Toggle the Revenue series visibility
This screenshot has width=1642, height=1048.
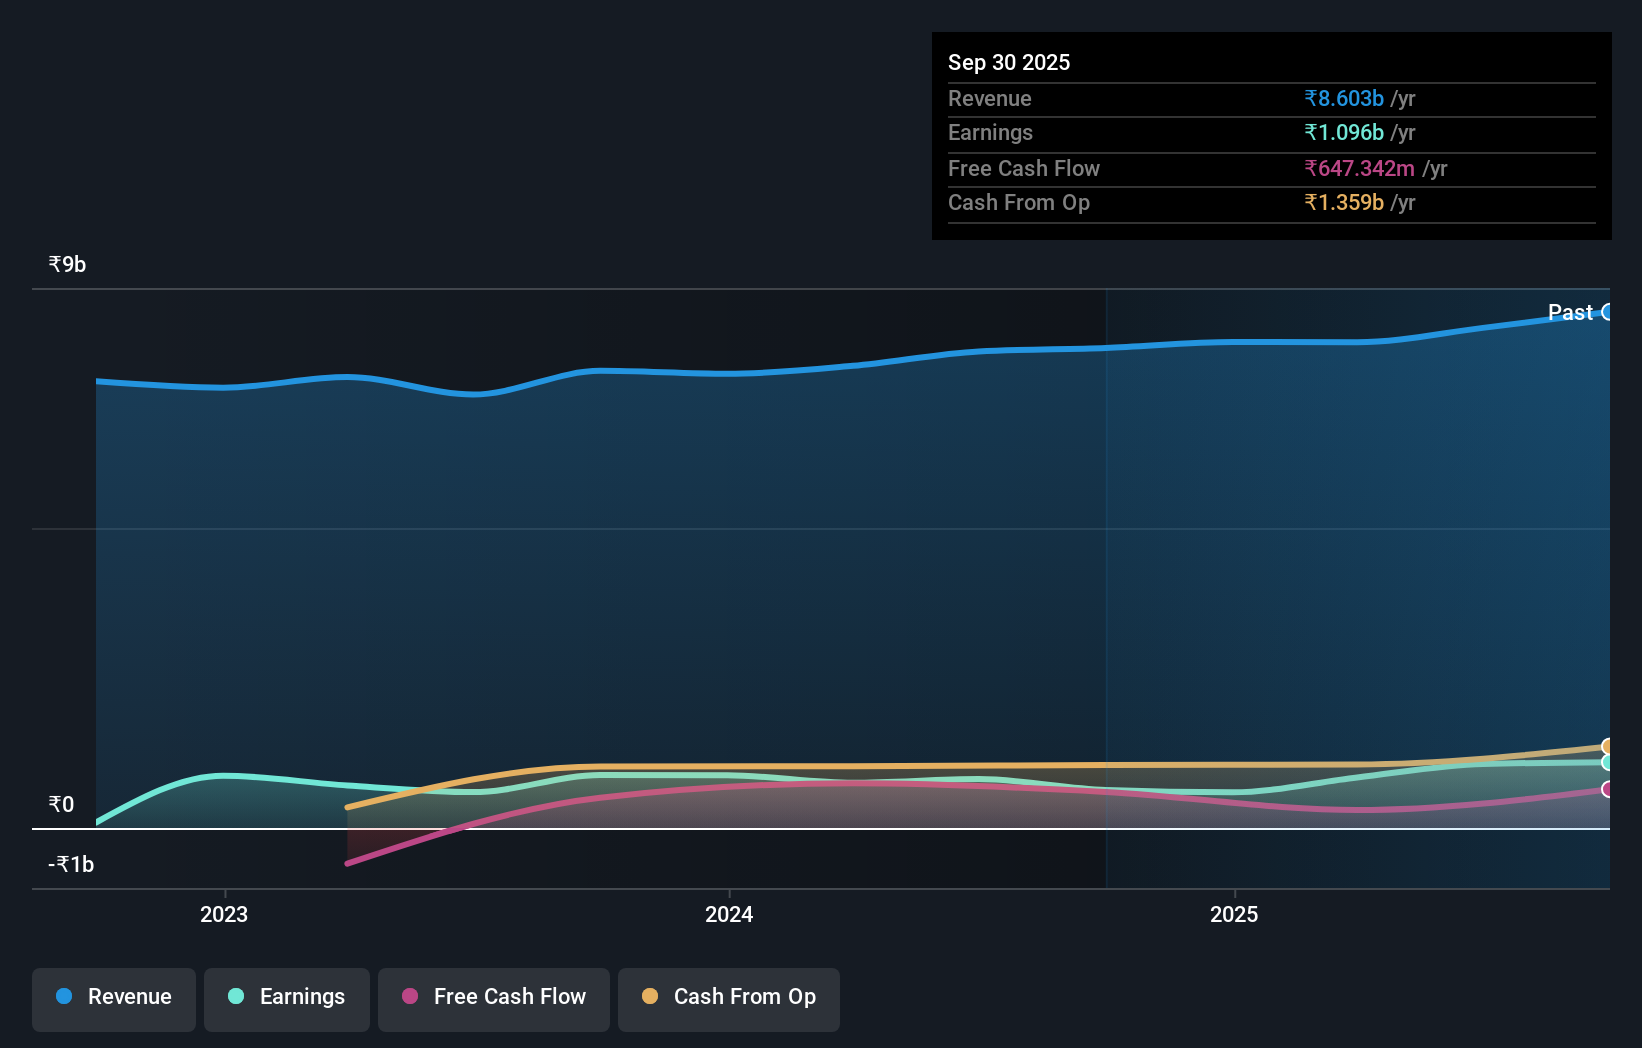(113, 998)
